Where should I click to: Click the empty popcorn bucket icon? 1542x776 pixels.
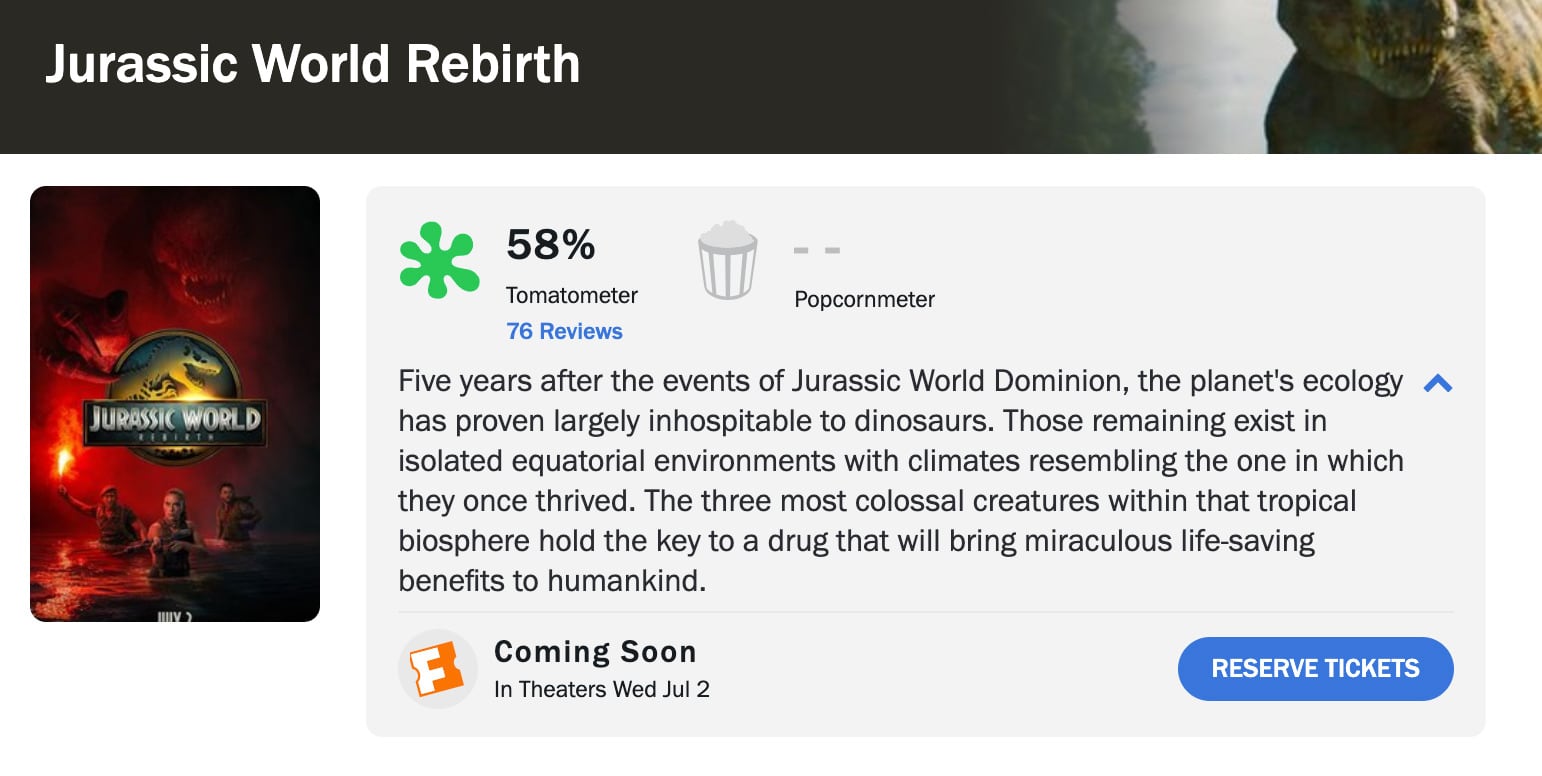727,260
